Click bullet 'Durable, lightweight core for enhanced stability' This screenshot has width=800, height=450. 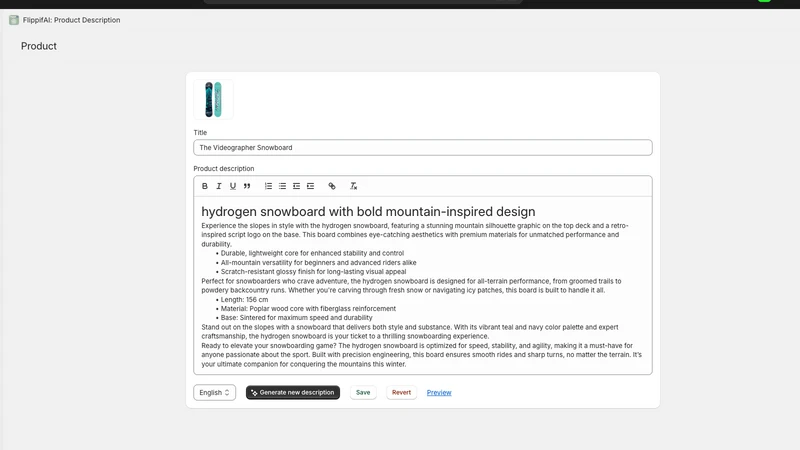[312, 253]
